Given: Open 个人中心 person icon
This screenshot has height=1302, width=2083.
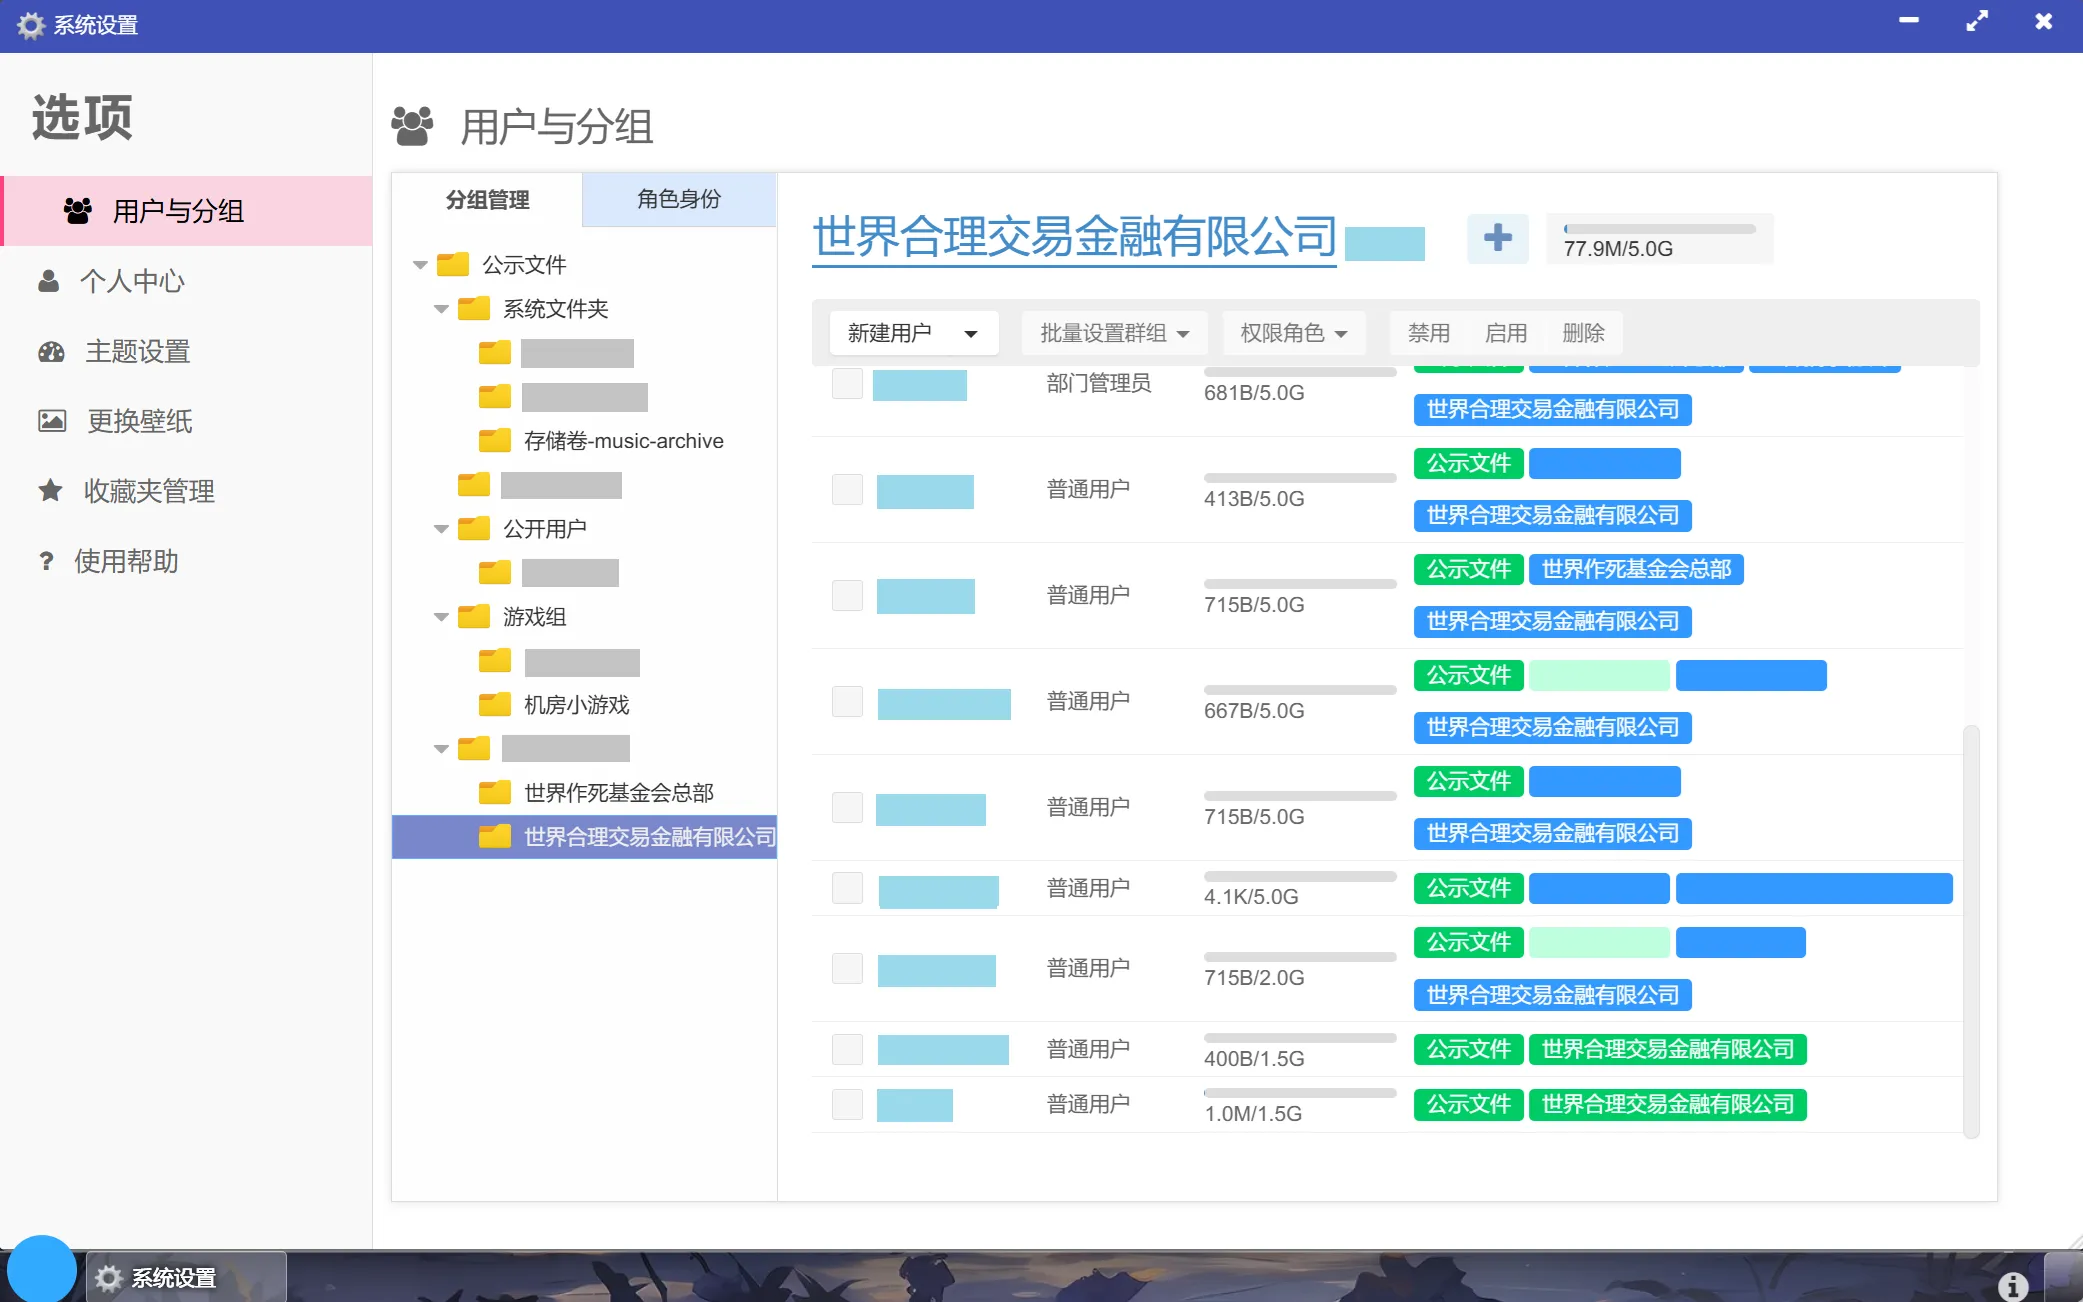Looking at the screenshot, I should click(48, 281).
